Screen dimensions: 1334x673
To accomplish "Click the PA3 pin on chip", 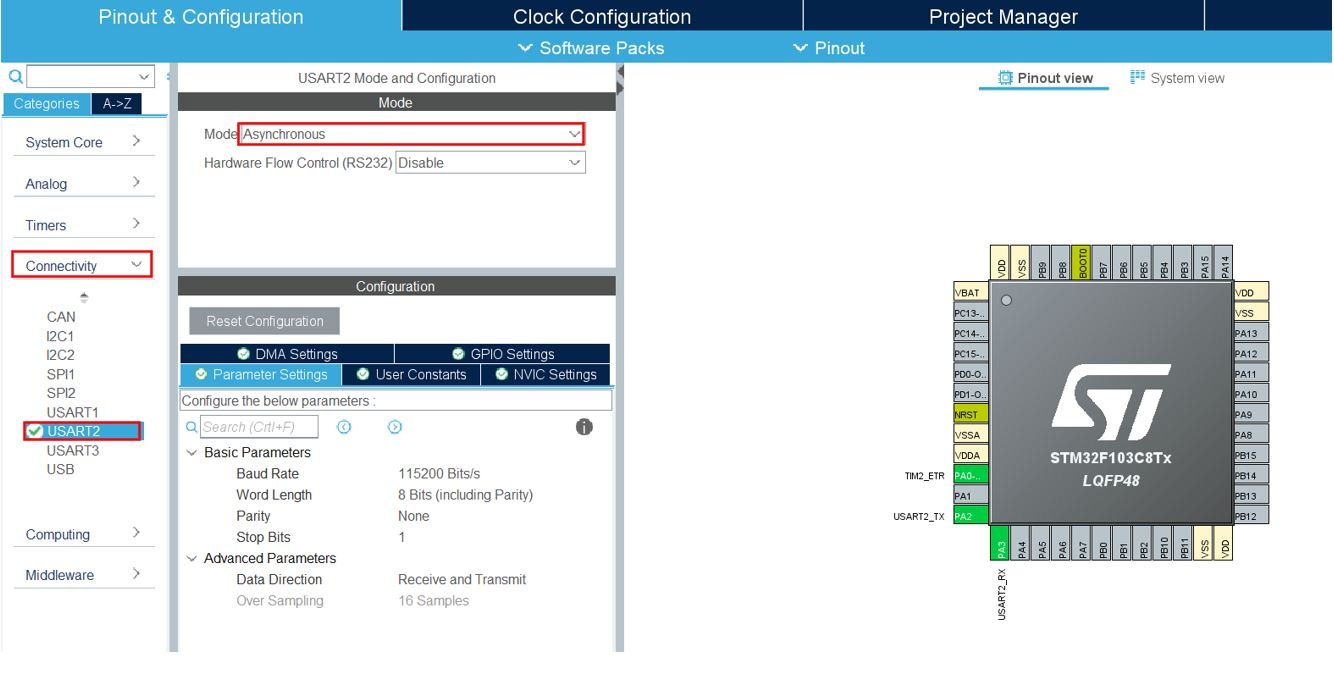I will [x=1001, y=542].
